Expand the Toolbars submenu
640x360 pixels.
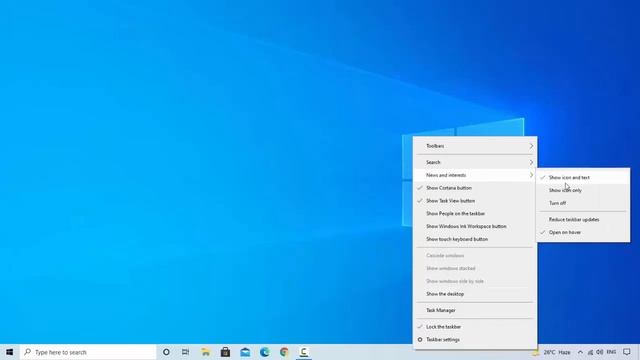[x=475, y=146]
